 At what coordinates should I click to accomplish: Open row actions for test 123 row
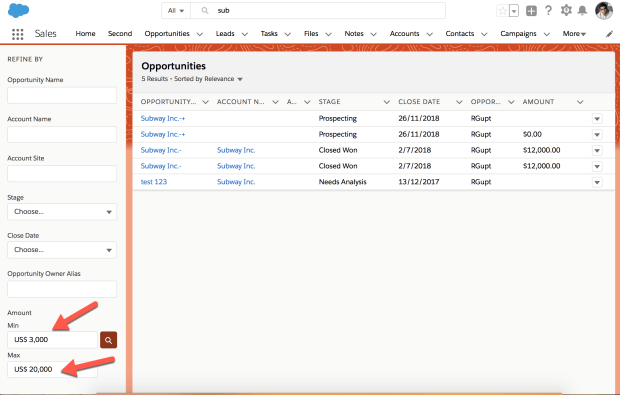[x=597, y=182]
